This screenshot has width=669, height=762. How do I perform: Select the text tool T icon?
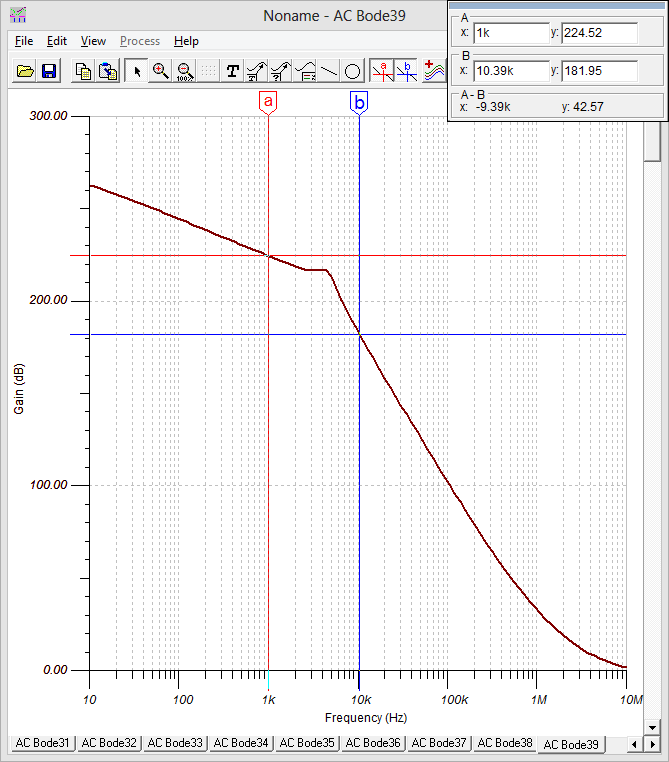(x=232, y=71)
